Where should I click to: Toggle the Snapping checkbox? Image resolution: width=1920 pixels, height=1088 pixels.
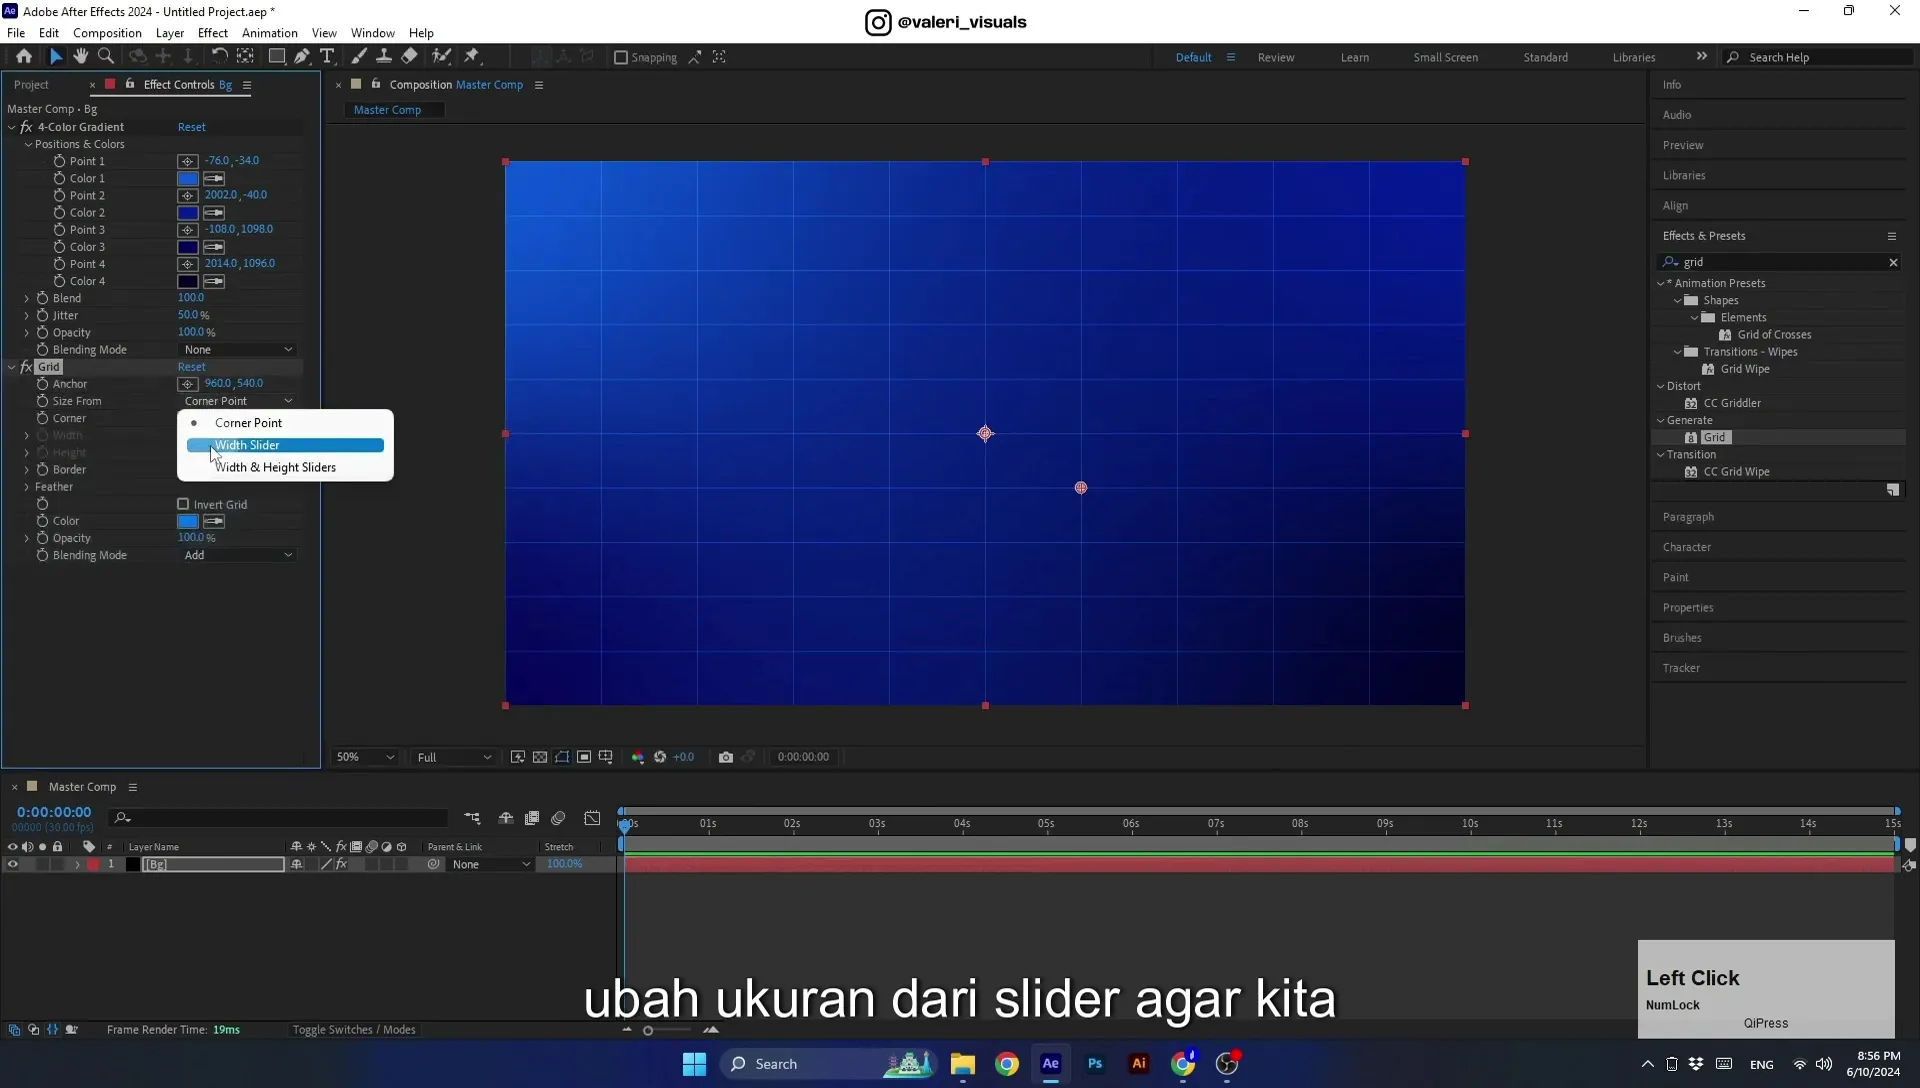pyautogui.click(x=621, y=57)
